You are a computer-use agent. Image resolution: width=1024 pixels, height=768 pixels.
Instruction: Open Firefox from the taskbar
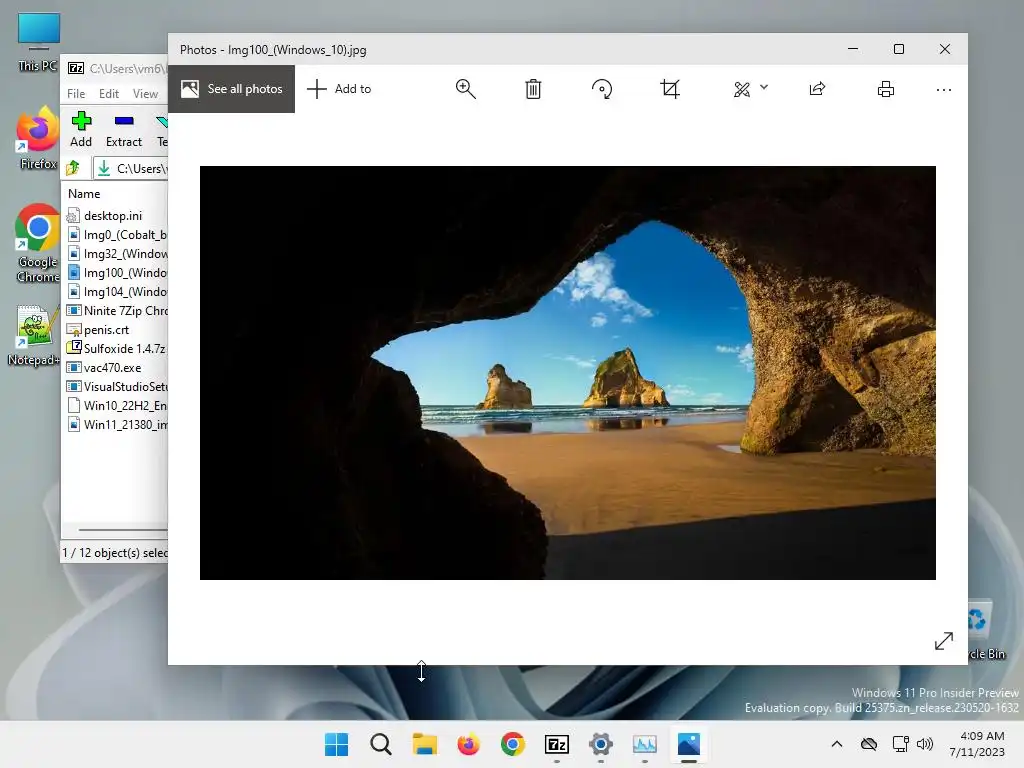click(x=468, y=744)
